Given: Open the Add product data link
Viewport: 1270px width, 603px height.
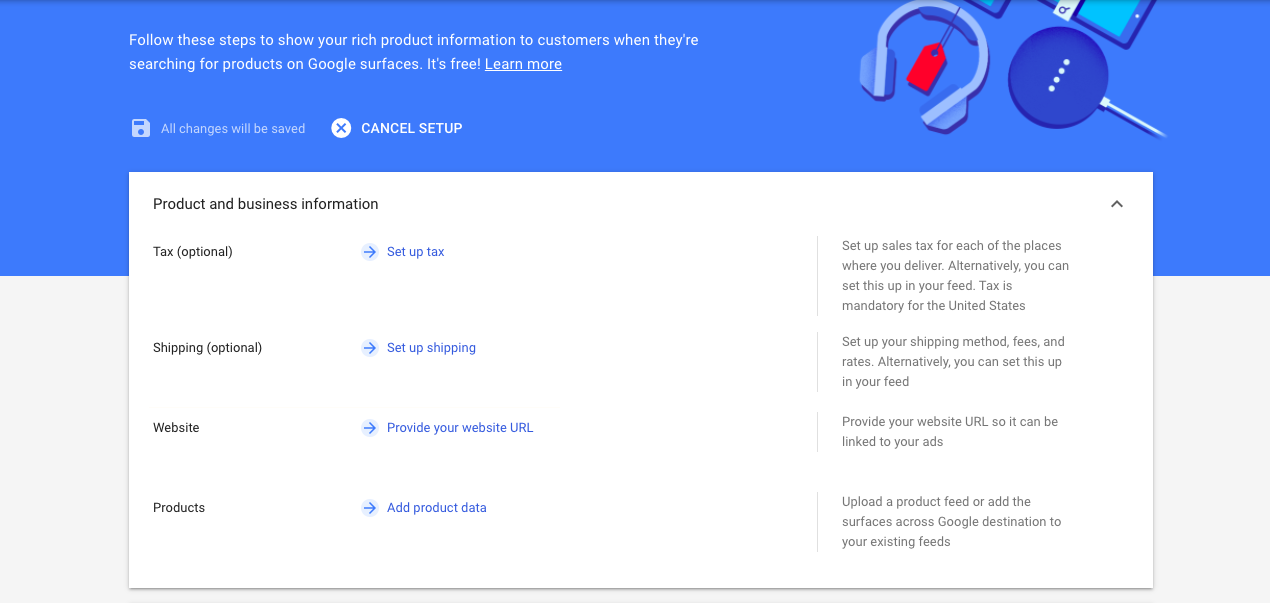Looking at the screenshot, I should pyautogui.click(x=437, y=508).
